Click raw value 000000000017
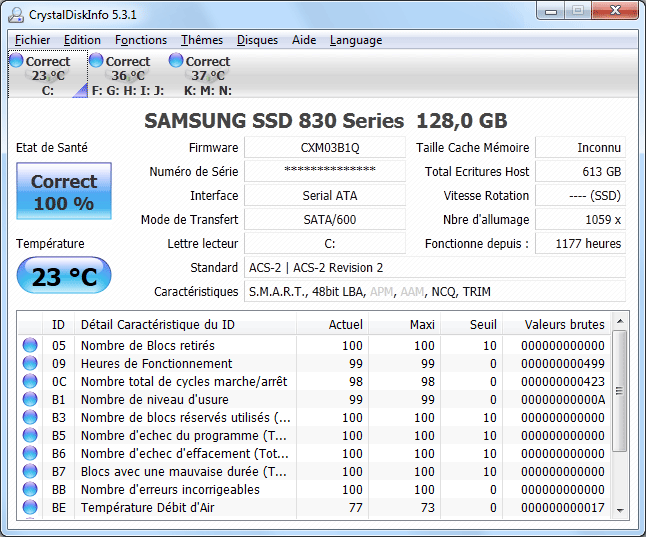 pyautogui.click(x=563, y=507)
